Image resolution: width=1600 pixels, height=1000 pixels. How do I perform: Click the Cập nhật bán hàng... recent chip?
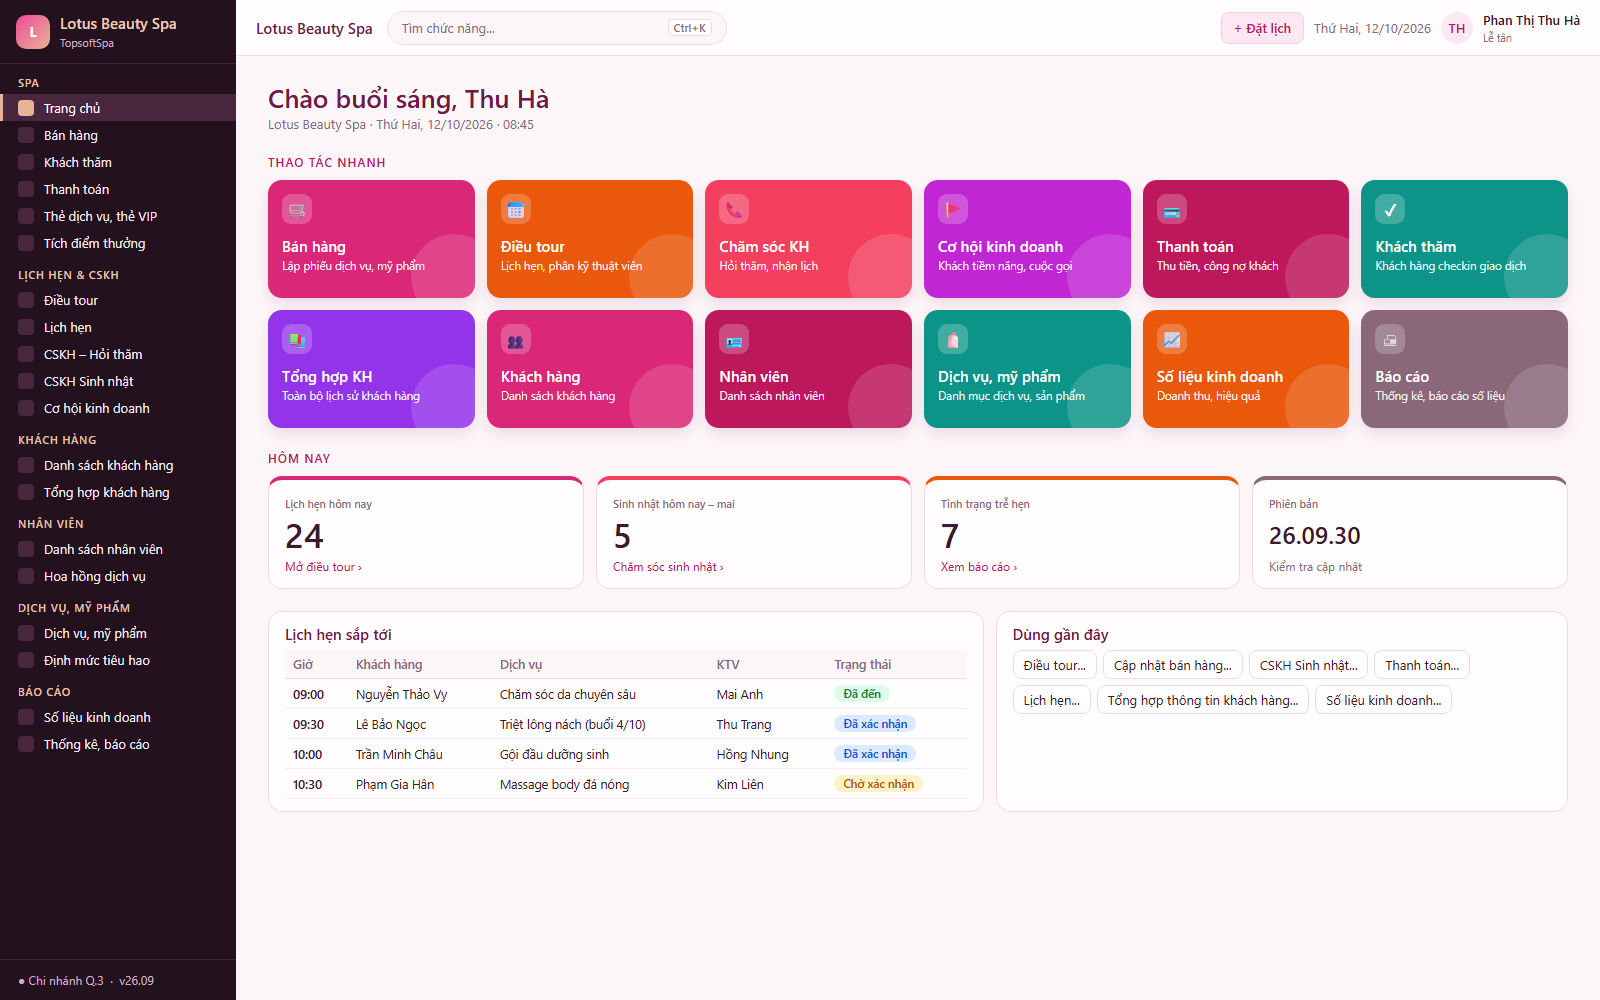[x=1173, y=665]
